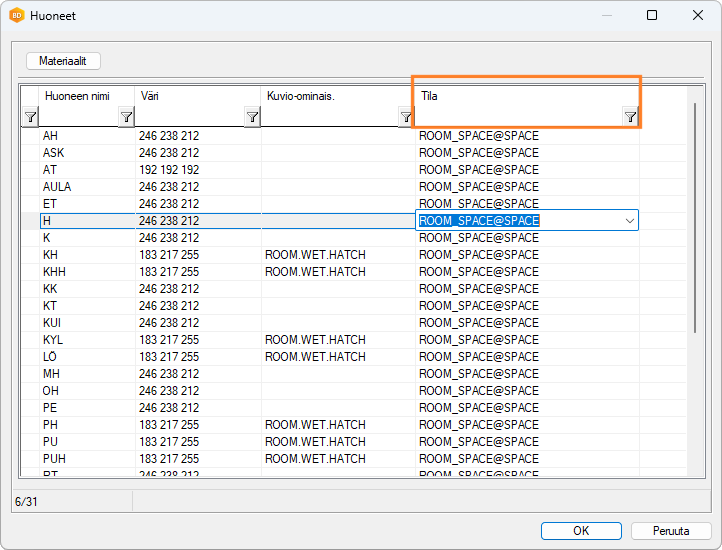Click the filter icon in Huoneen nimi column
The height and width of the screenshot is (550, 722).
126,117
